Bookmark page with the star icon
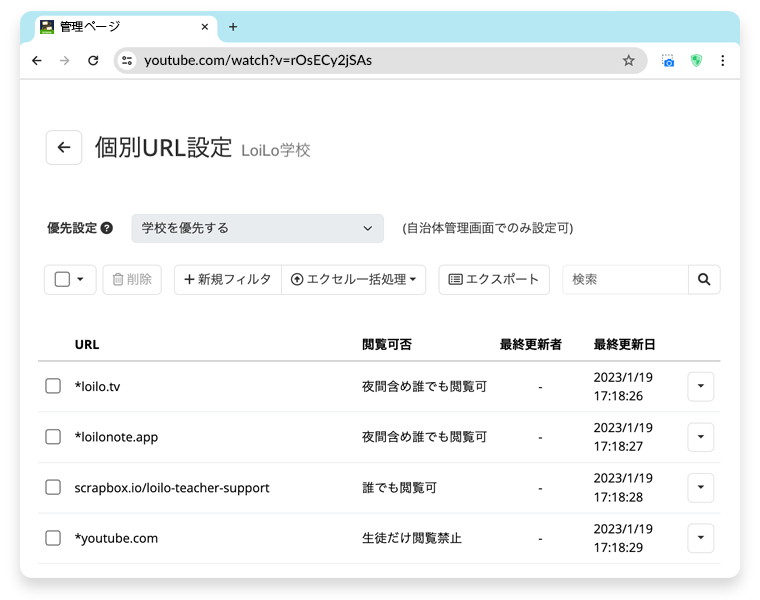The height and width of the screenshot is (600, 760). pyautogui.click(x=629, y=61)
